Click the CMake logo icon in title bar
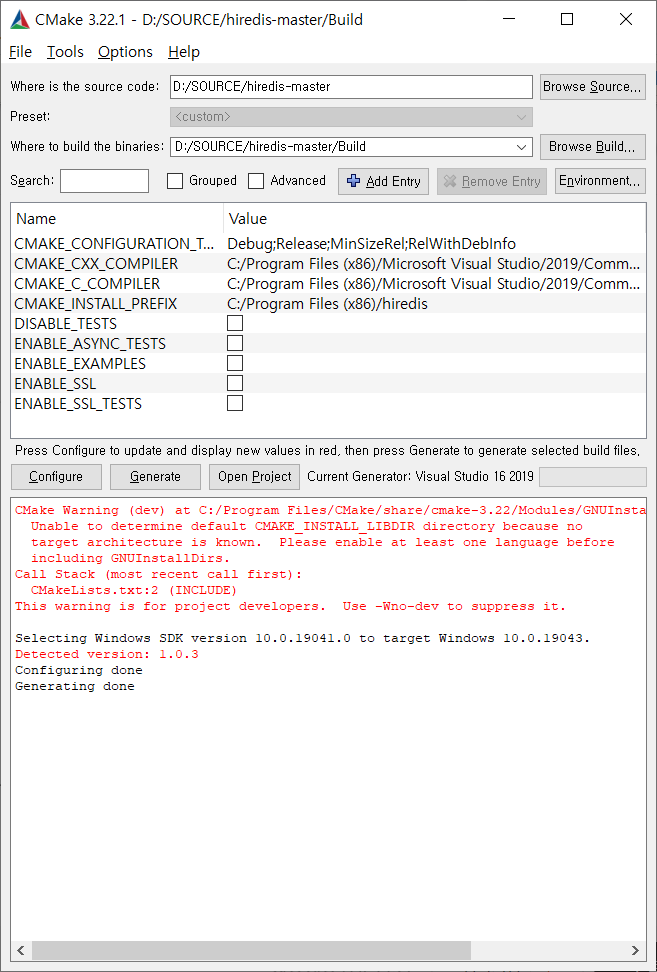 pos(19,20)
